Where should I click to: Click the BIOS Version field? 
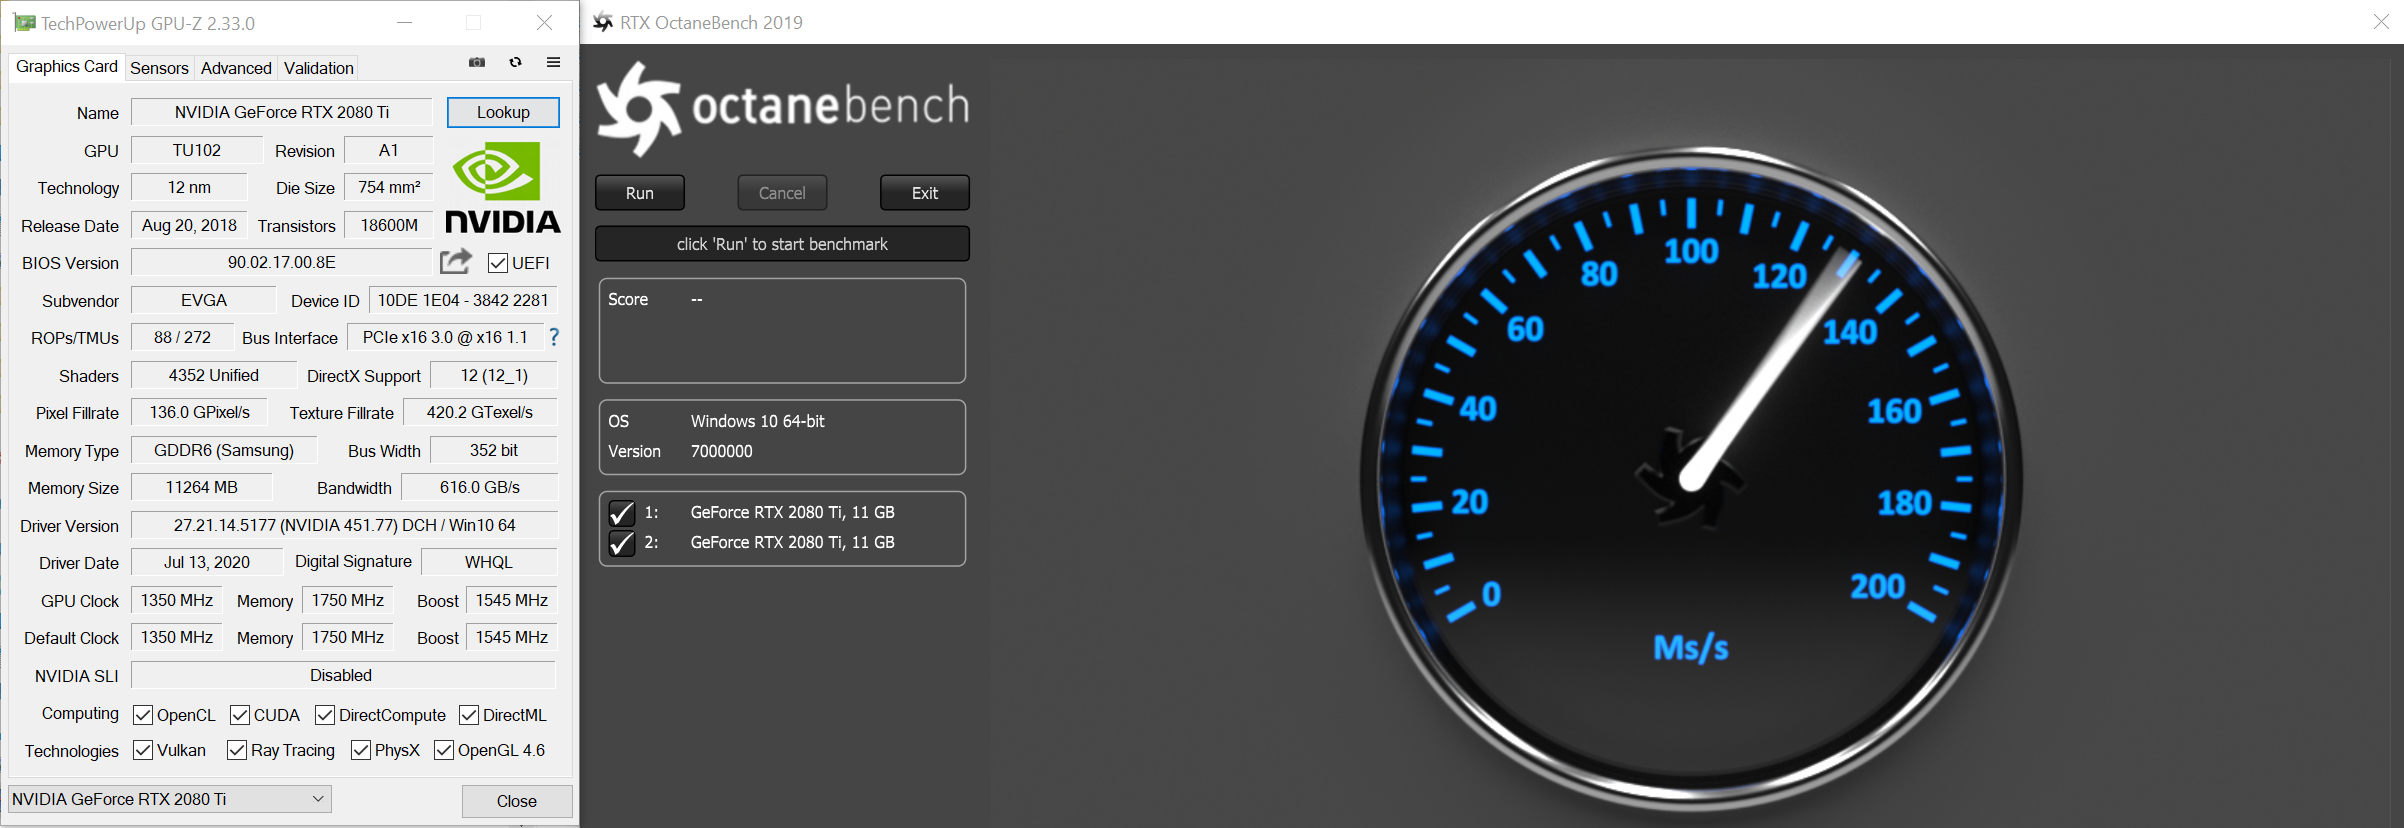[x=282, y=262]
